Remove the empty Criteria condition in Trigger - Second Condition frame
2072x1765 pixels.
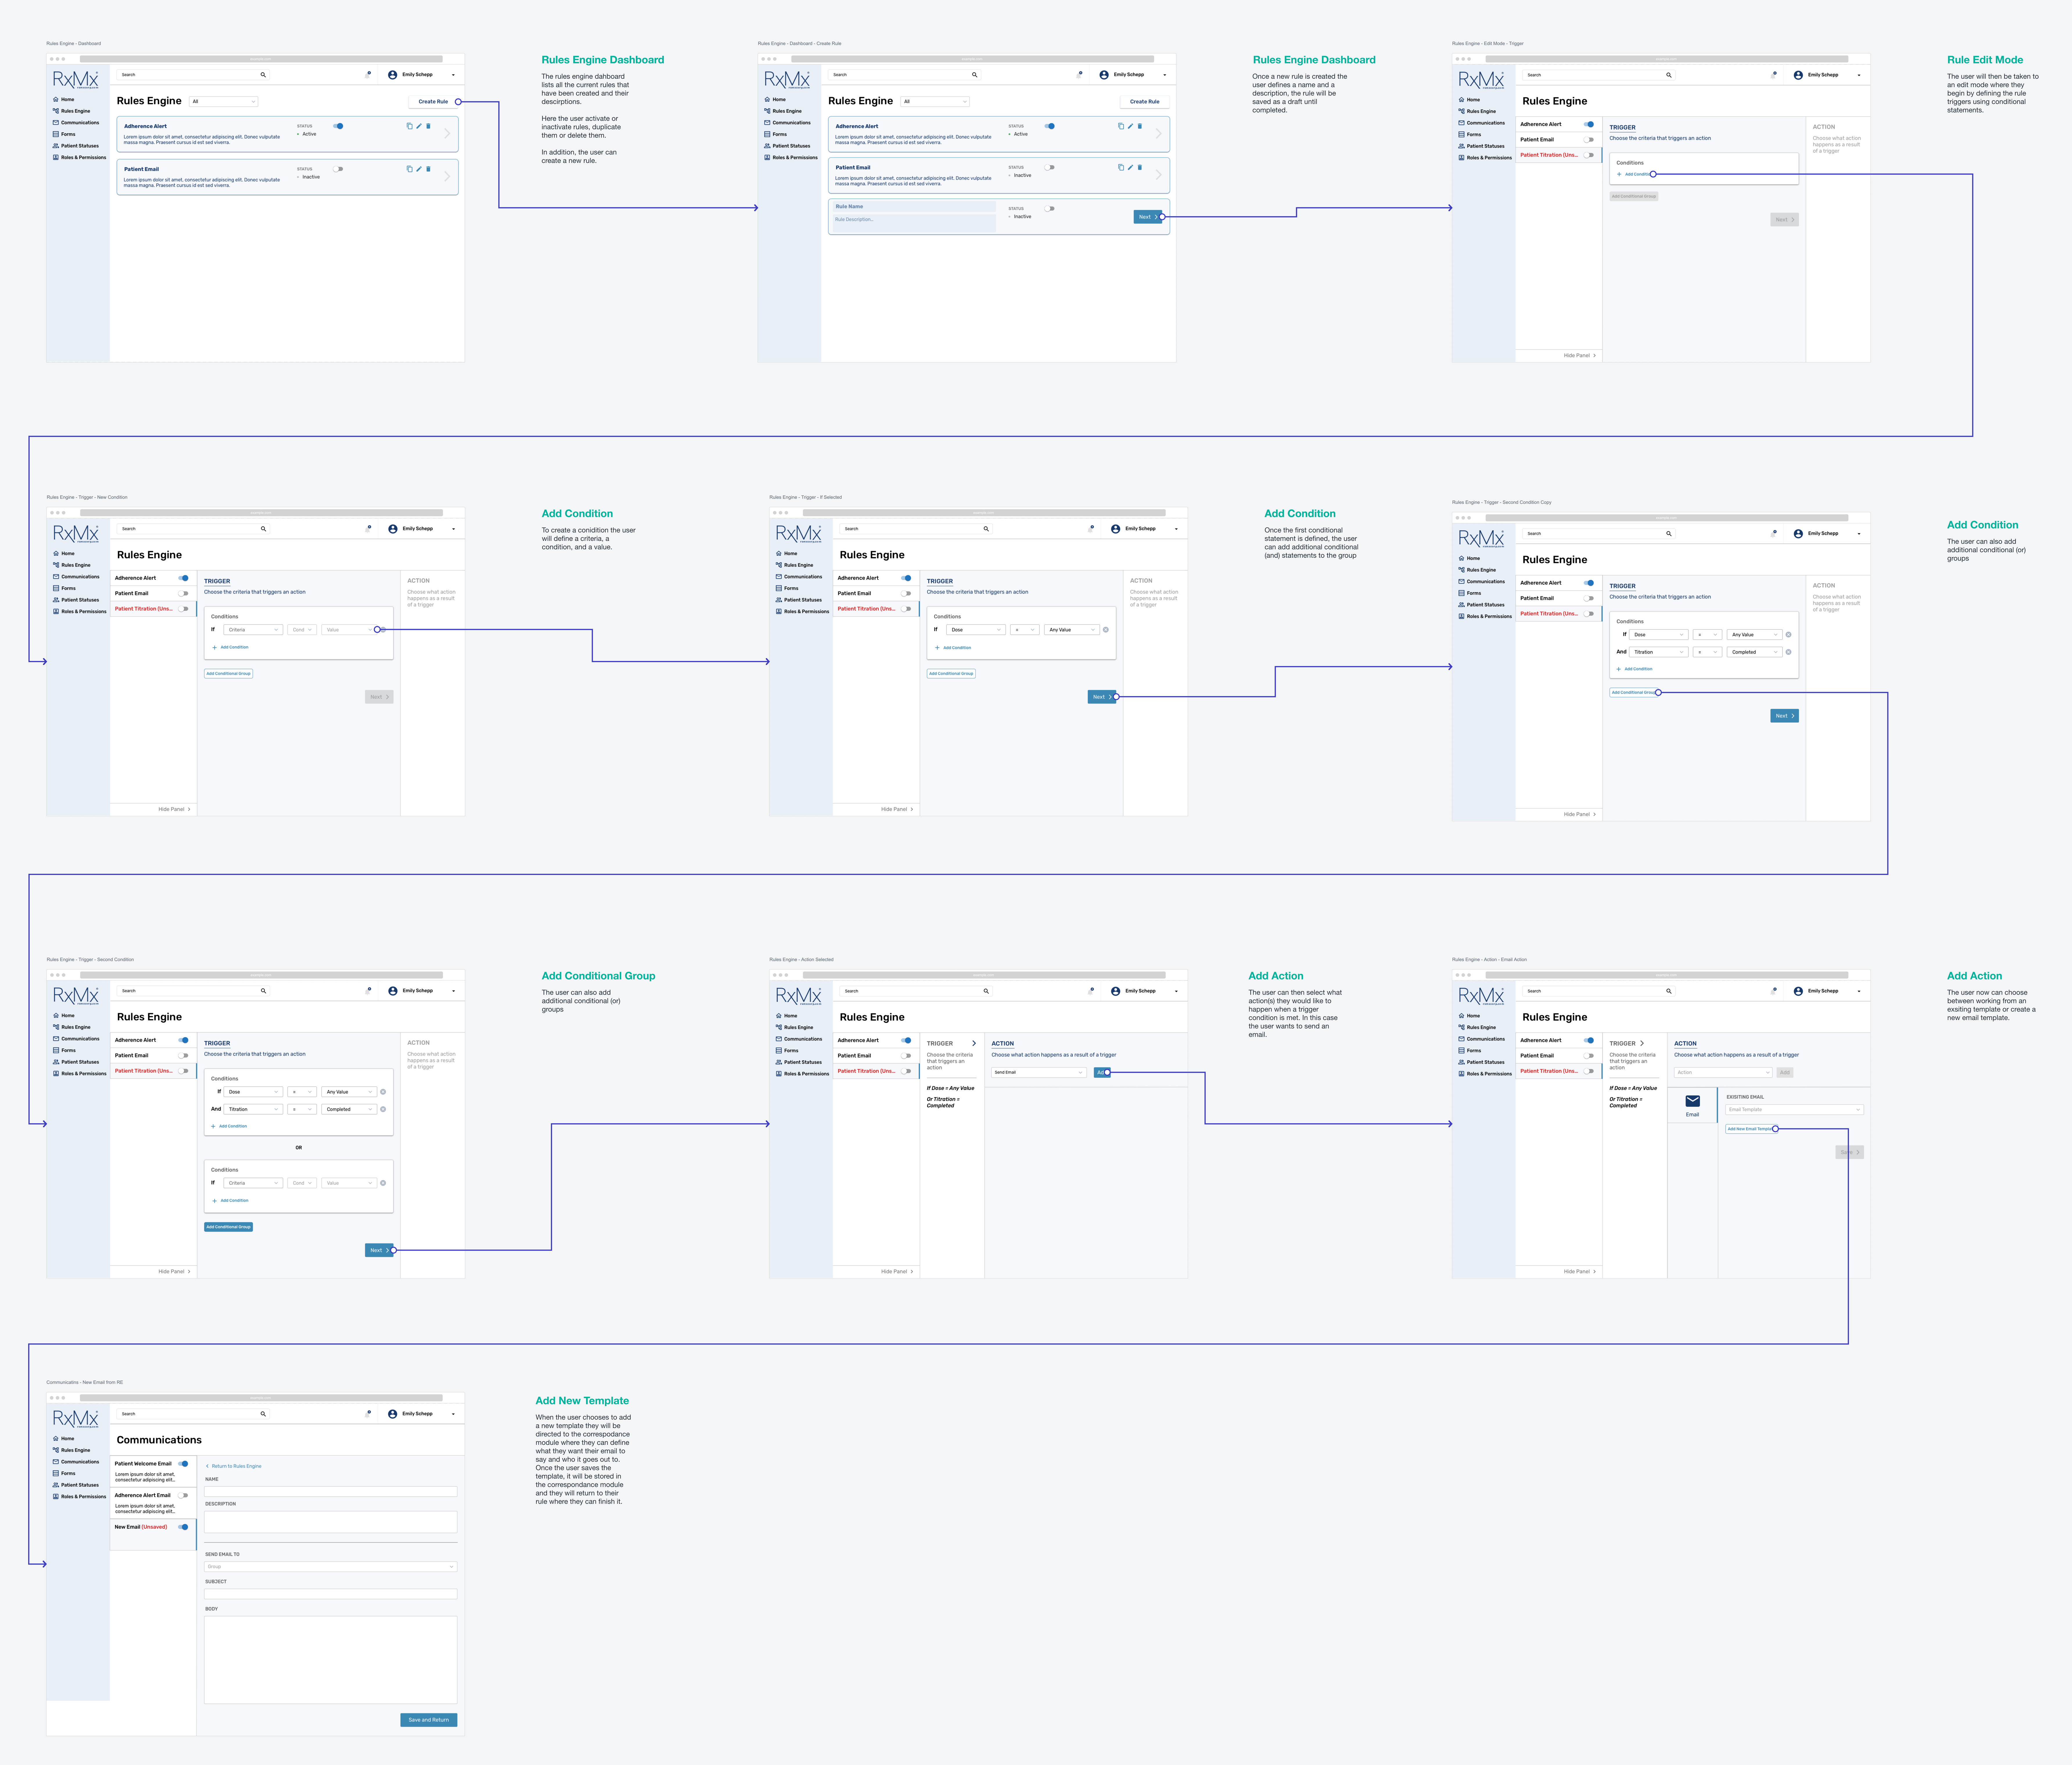383,1183
